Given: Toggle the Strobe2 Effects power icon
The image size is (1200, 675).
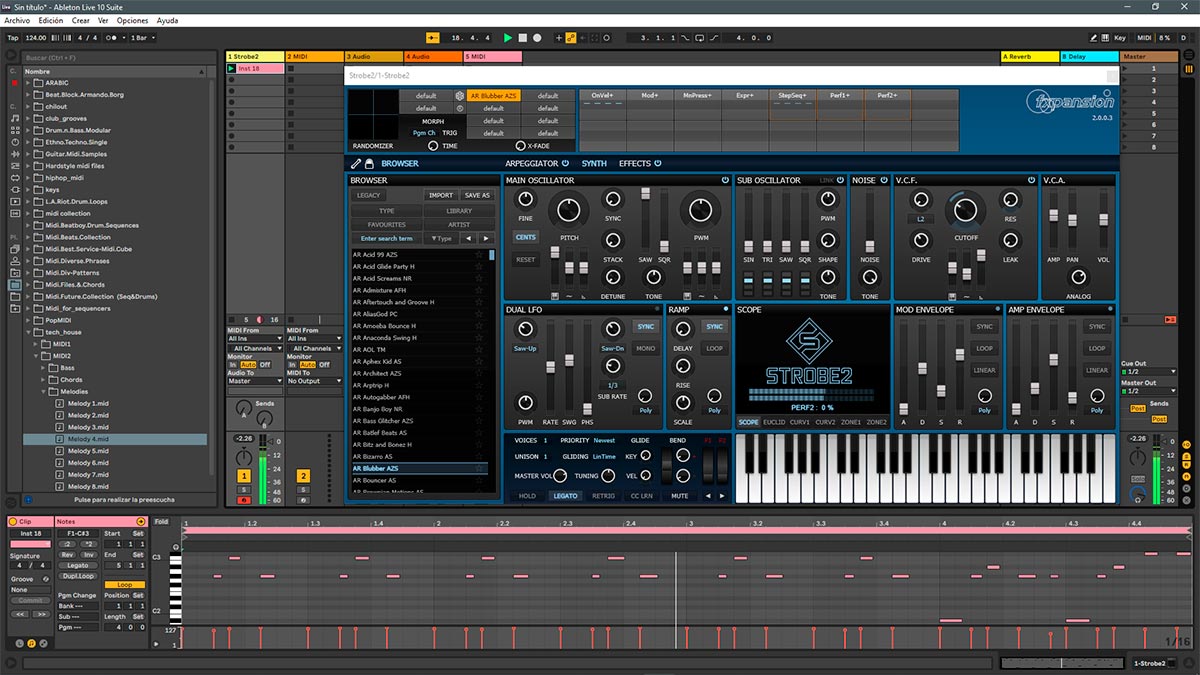Looking at the screenshot, I should (x=657, y=163).
